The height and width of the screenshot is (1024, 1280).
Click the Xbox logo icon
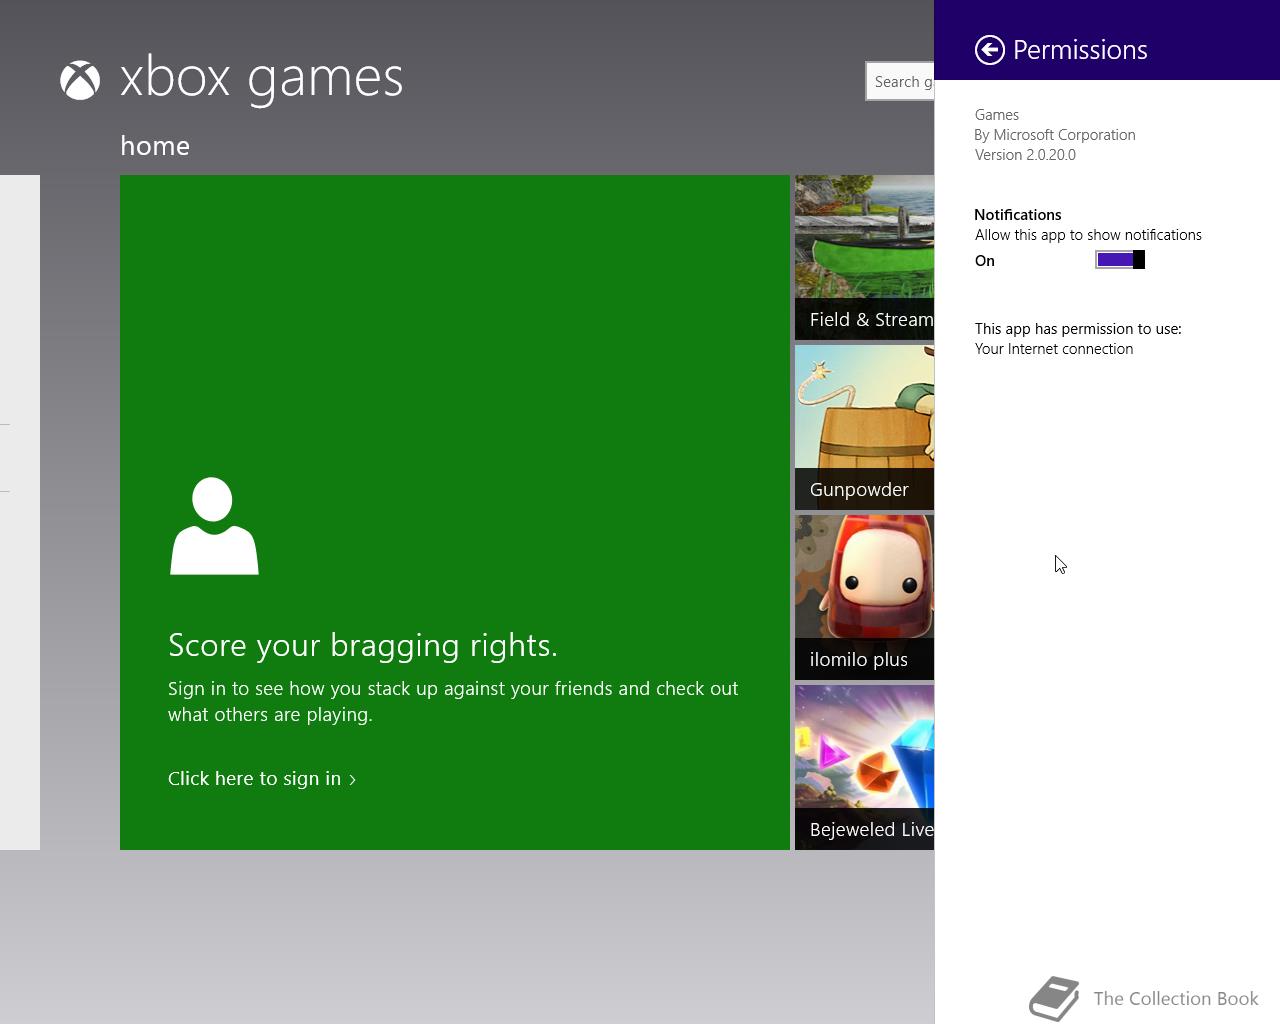80,80
